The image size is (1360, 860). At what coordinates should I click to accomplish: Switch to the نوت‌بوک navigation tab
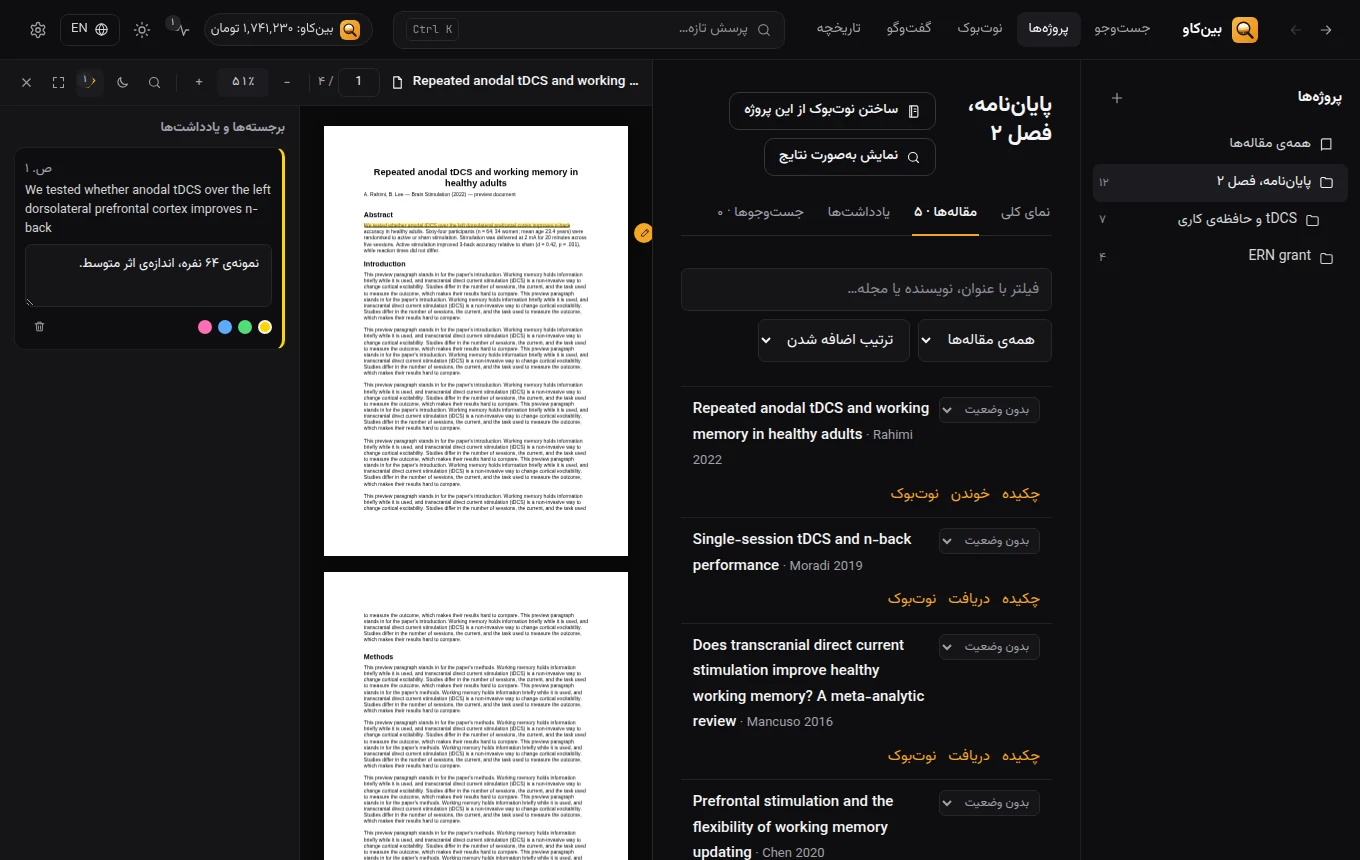click(x=980, y=29)
